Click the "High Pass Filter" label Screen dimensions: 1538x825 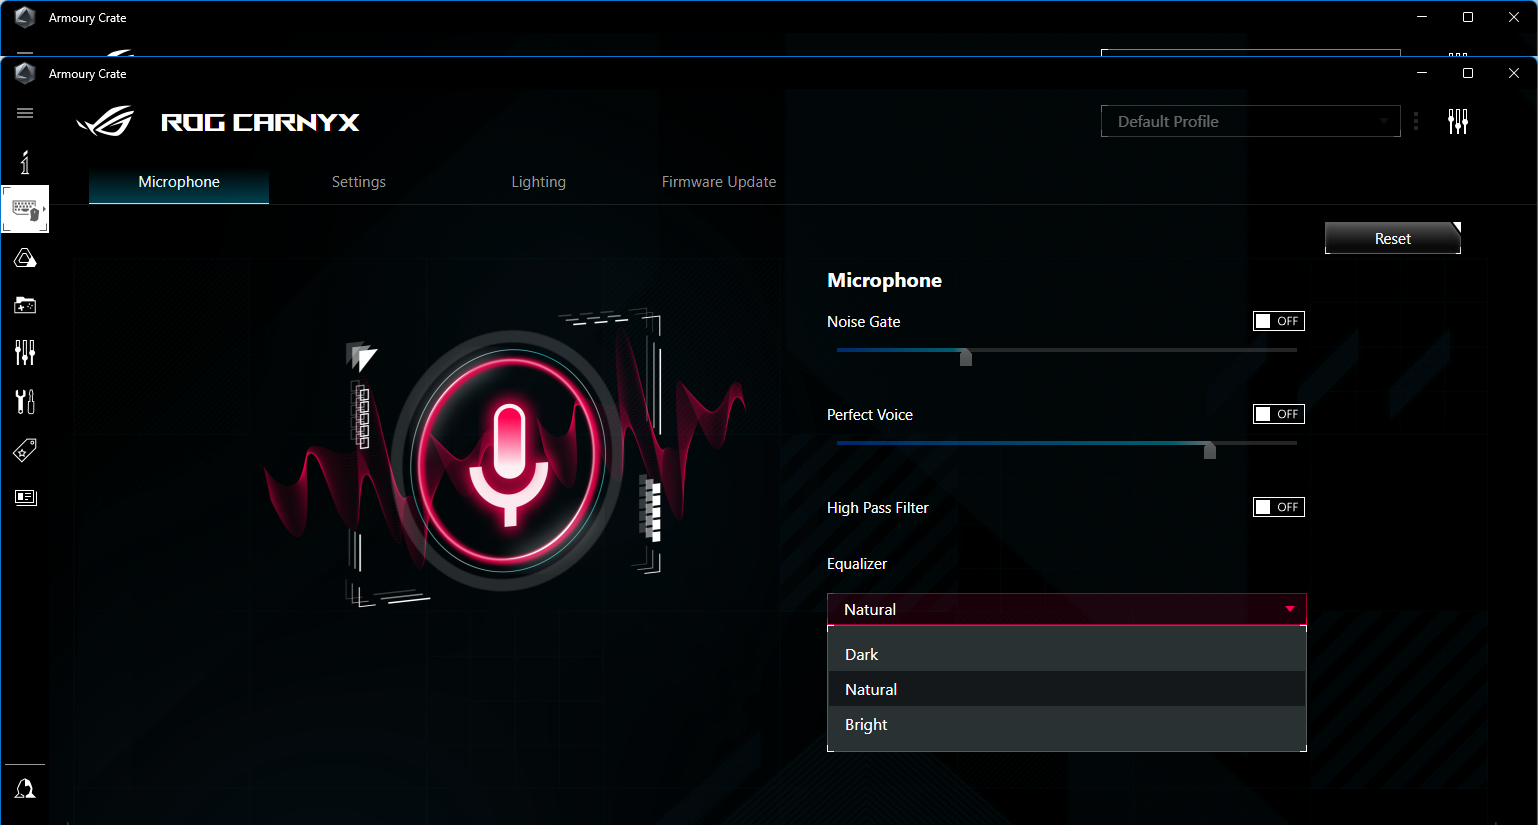coord(878,507)
